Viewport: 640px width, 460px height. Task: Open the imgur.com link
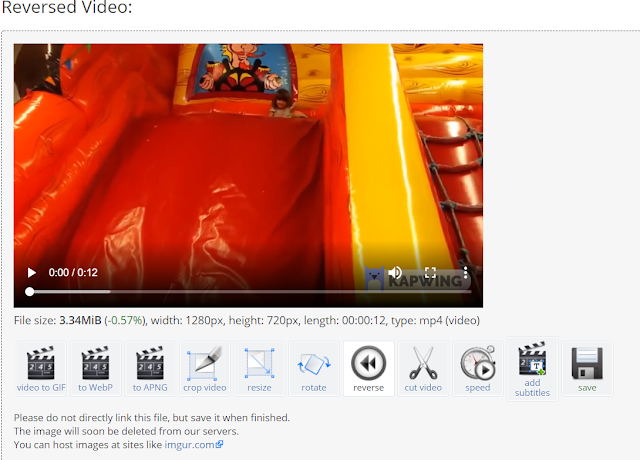coord(194,444)
